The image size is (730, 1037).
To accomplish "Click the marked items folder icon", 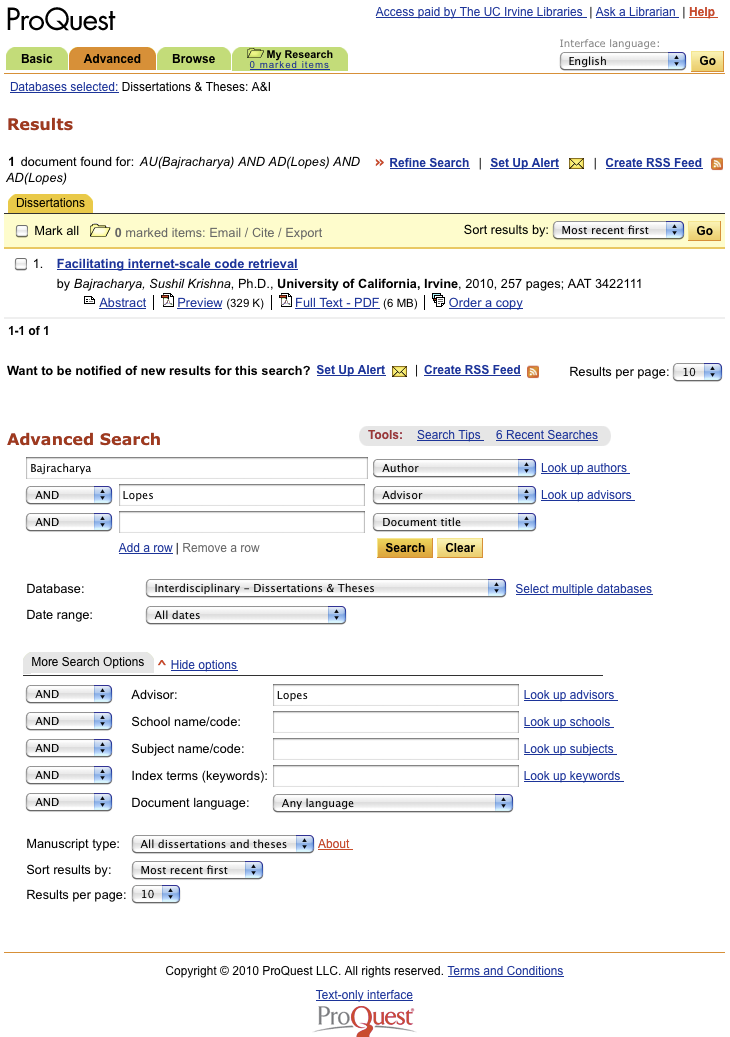I will [100, 231].
